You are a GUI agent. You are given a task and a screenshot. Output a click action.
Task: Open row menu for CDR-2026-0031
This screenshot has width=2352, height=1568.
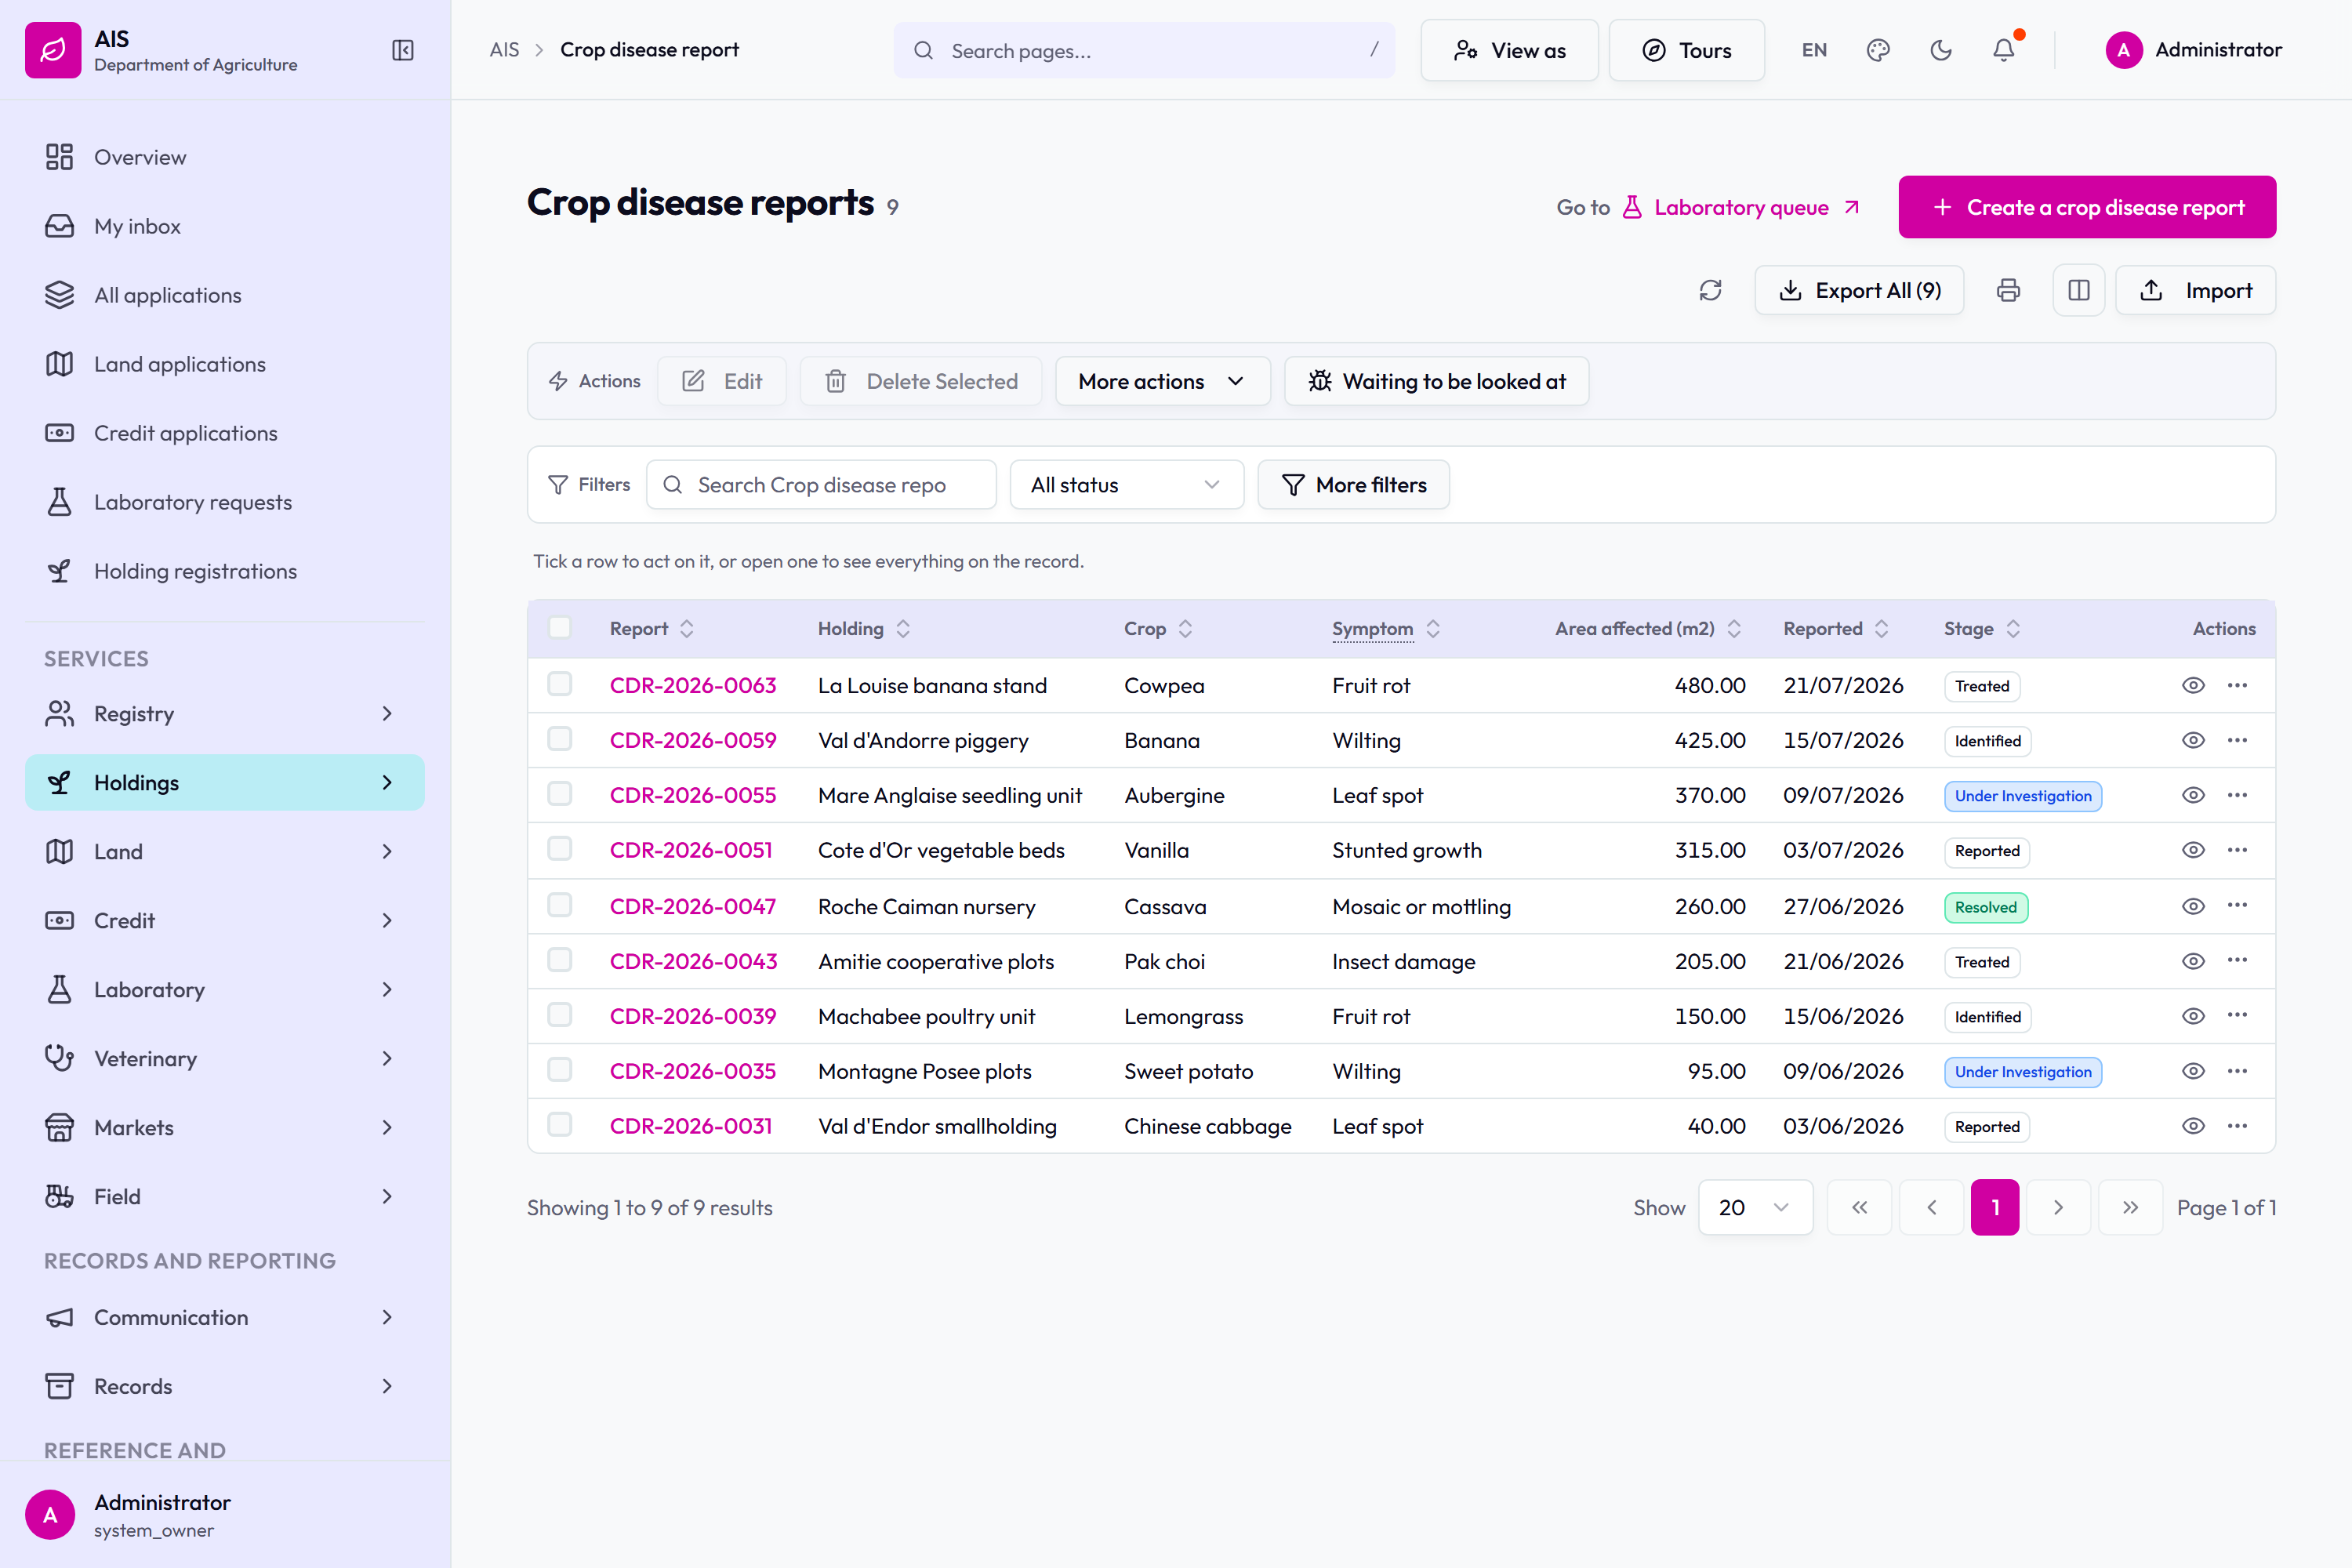click(x=2238, y=1126)
